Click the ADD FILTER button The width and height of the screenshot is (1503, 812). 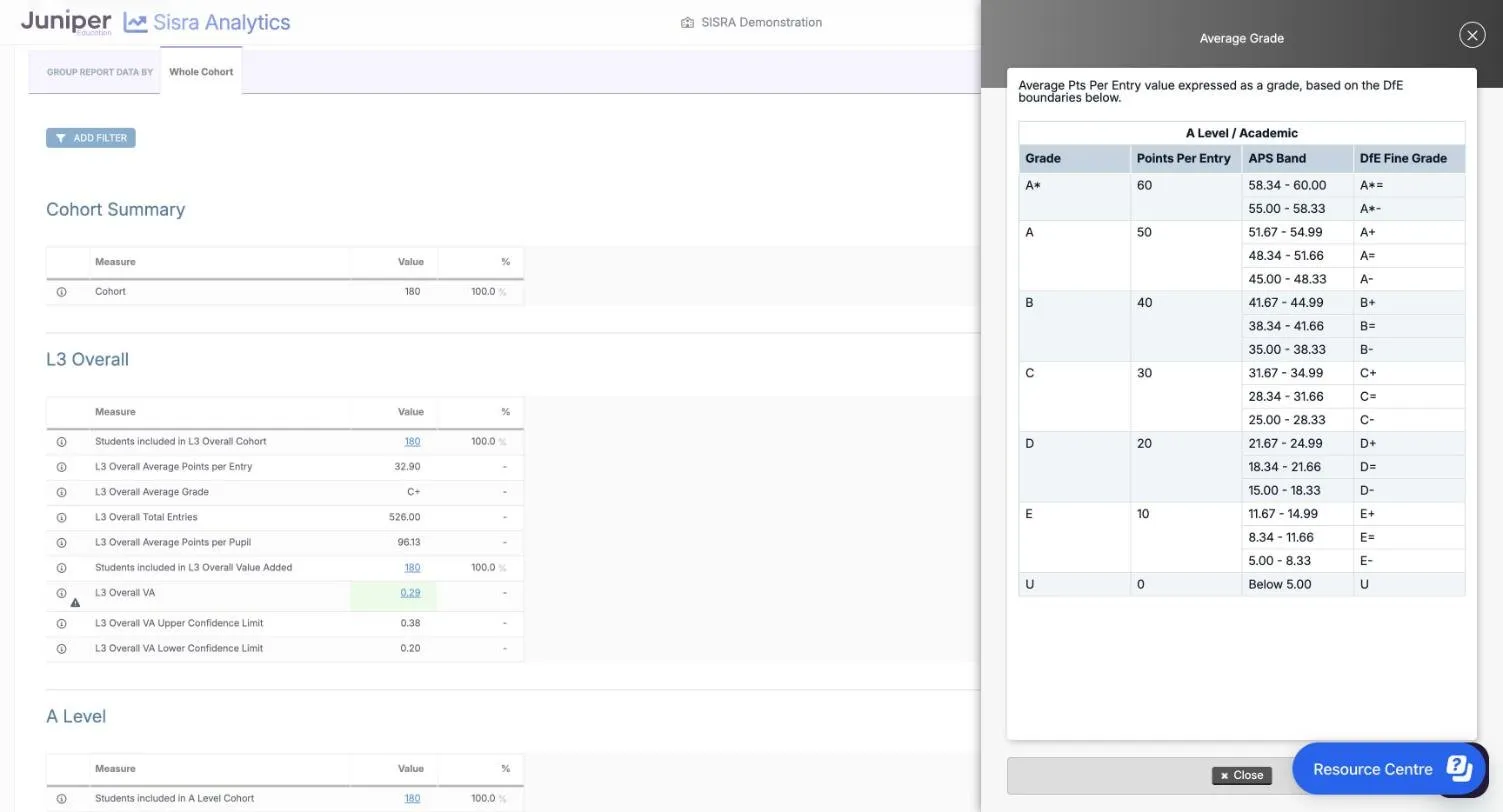(91, 138)
